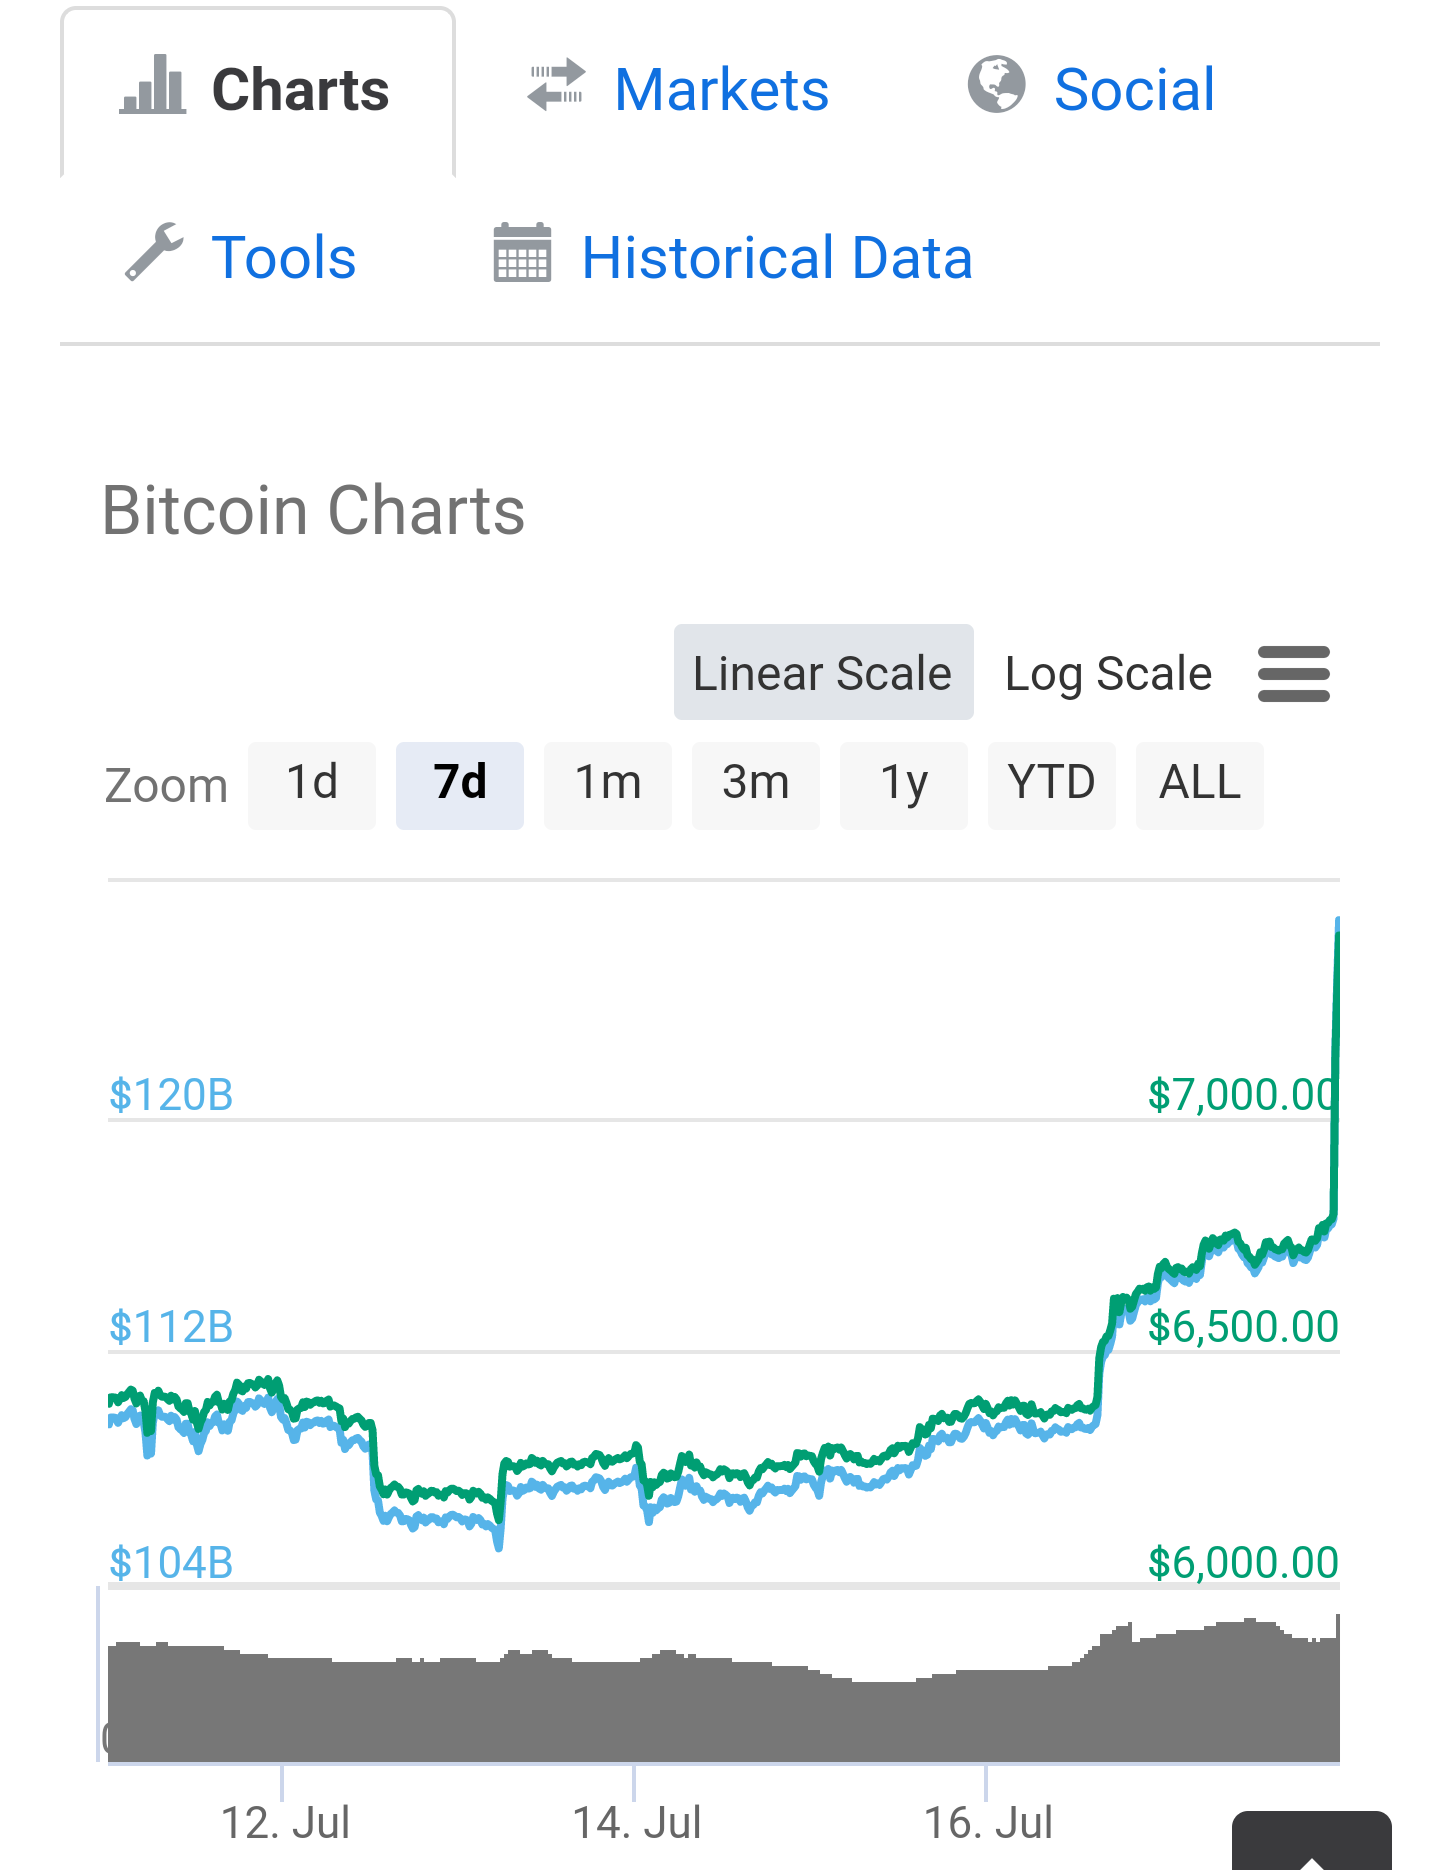1440x1870 pixels.
Task: Choose the YTD zoom button
Action: (x=1052, y=785)
